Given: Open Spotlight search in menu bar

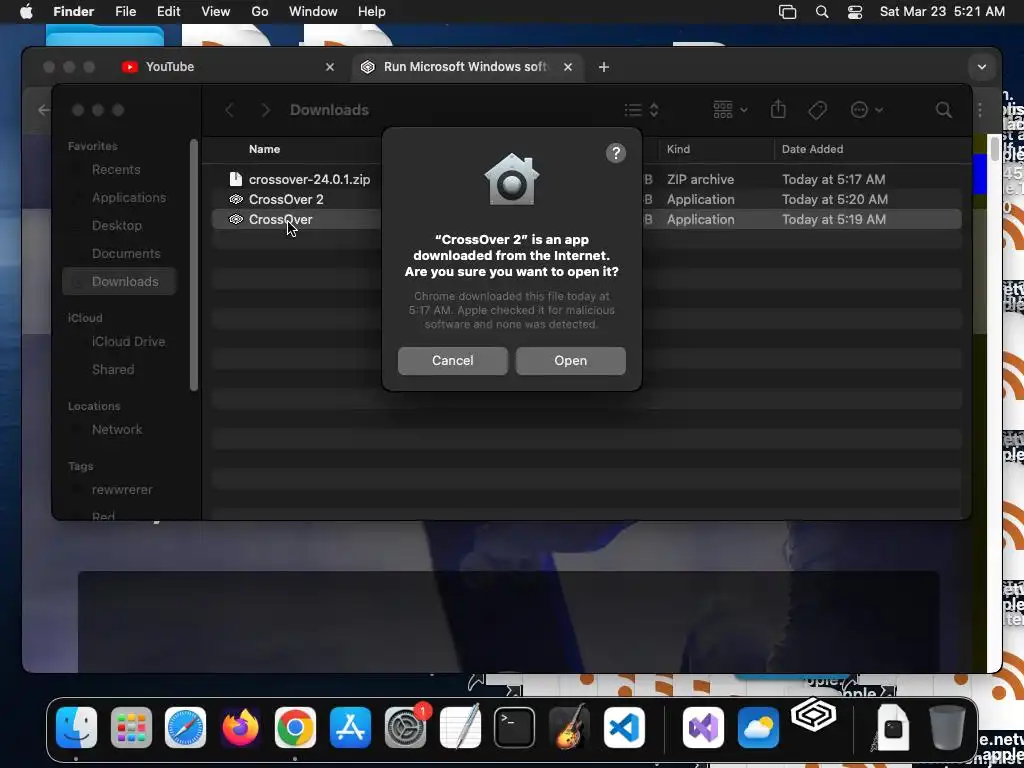Looking at the screenshot, I should pyautogui.click(x=822, y=12).
